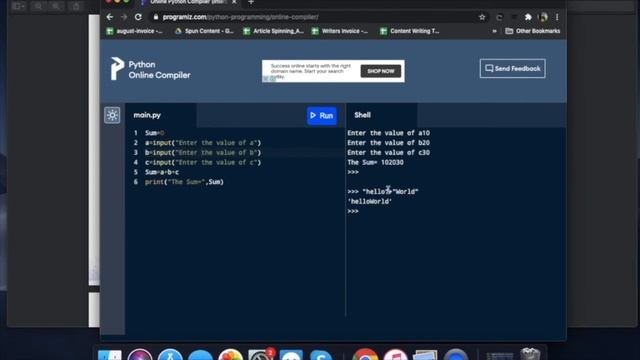The image size is (640, 360).
Task: Open the Other Bookmarks folder
Action: coord(533,31)
